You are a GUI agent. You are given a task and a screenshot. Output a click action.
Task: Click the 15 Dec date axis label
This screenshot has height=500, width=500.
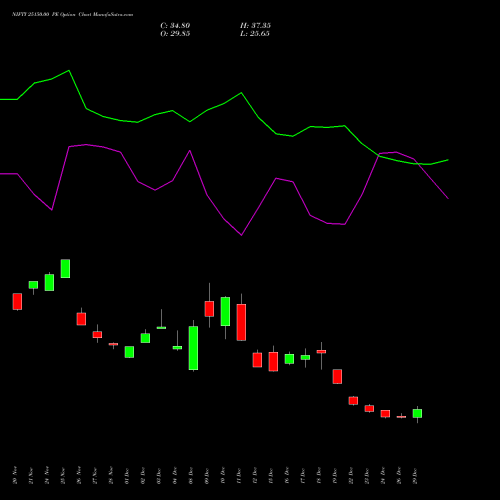click(271, 475)
